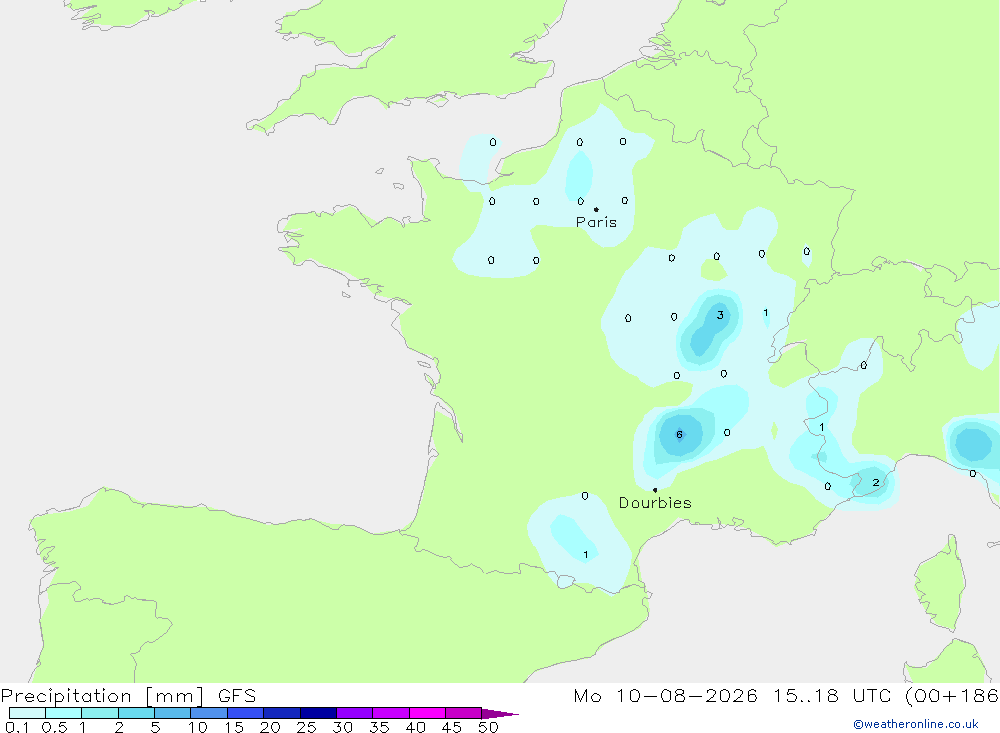
Task: Select the 1–2 mm legend color swatch
Action: click(100, 713)
